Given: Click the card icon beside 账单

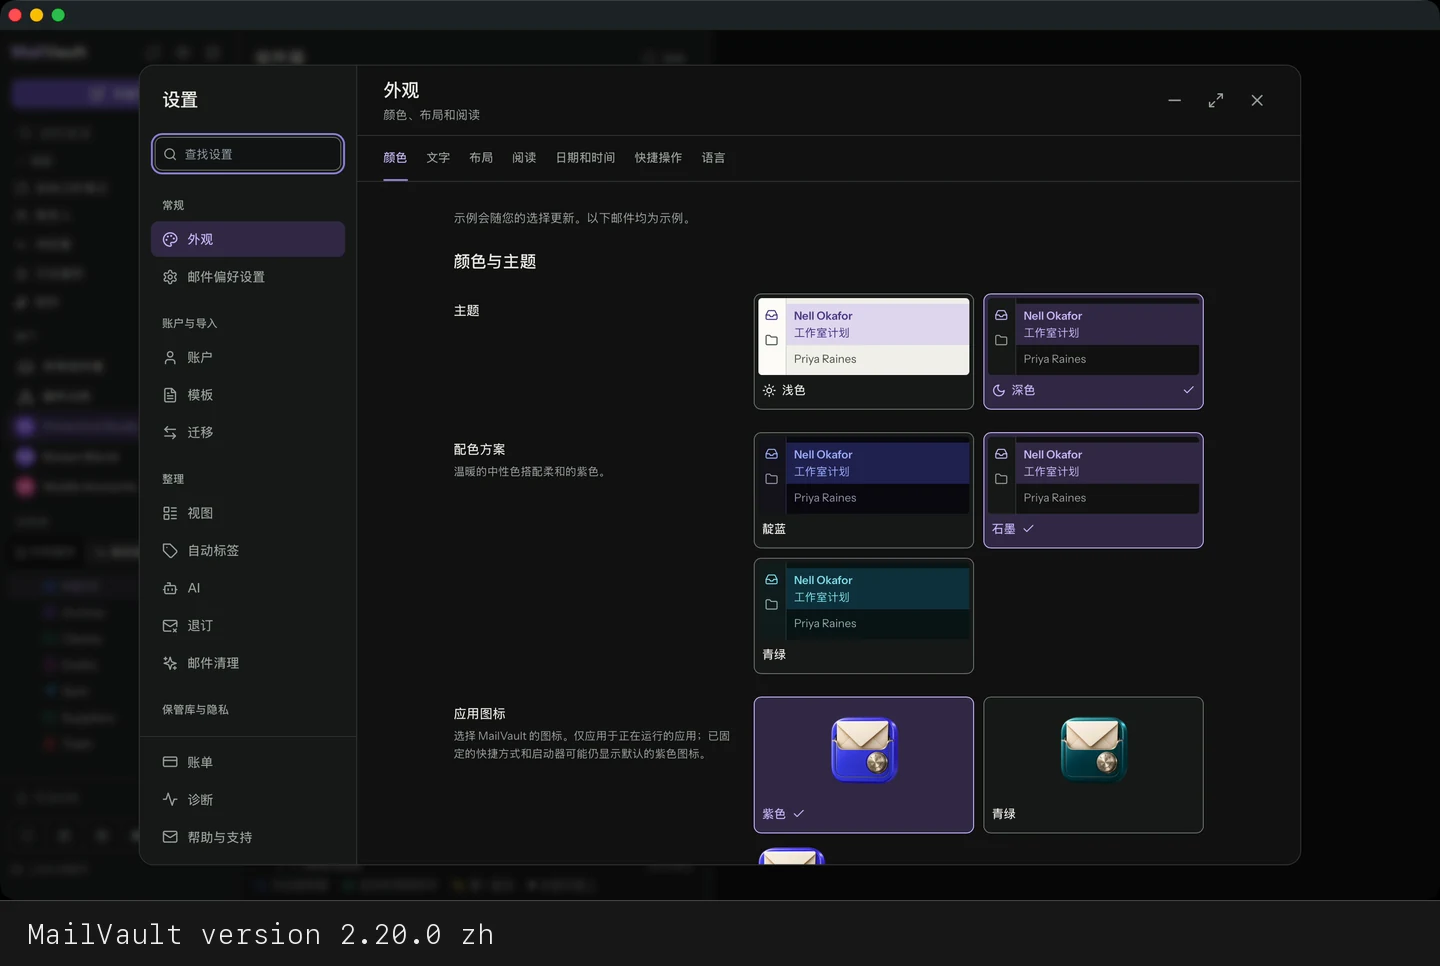Looking at the screenshot, I should 170,762.
